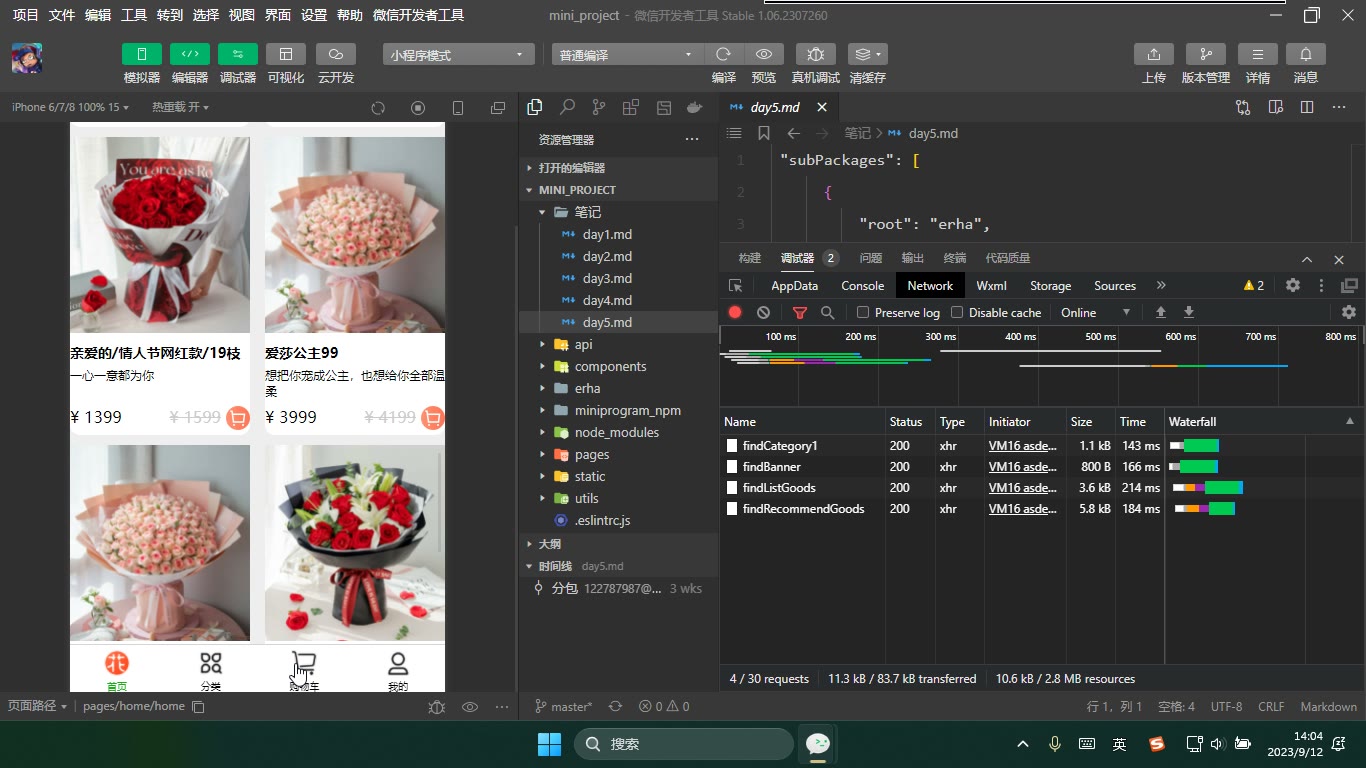1366x768 pixels.
Task: Open the hot reload (热重载) dropdown
Action: (x=180, y=107)
